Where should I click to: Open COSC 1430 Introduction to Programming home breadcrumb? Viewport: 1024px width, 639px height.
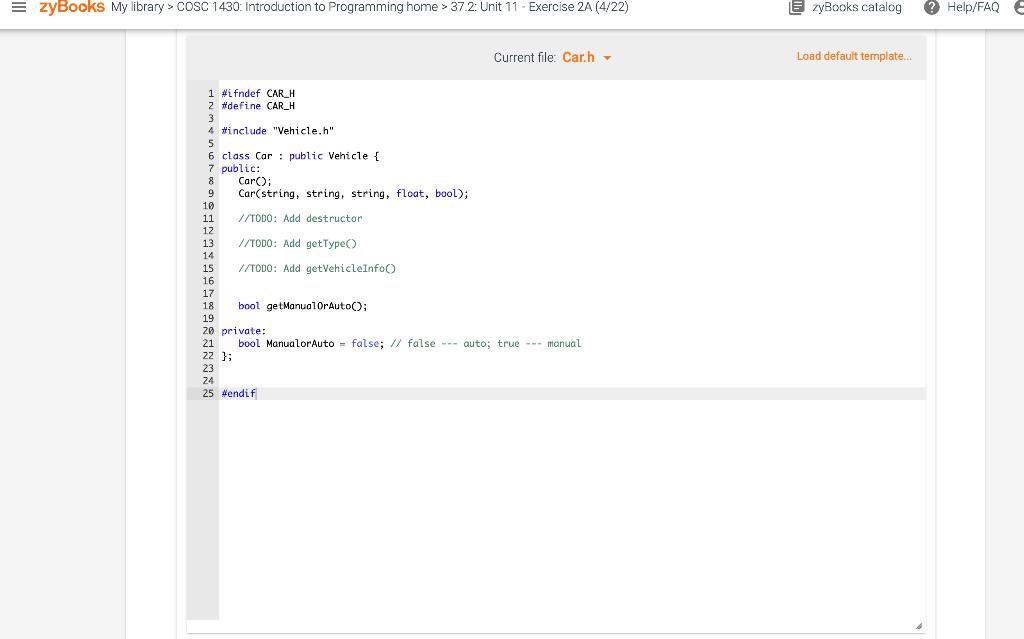307,7
